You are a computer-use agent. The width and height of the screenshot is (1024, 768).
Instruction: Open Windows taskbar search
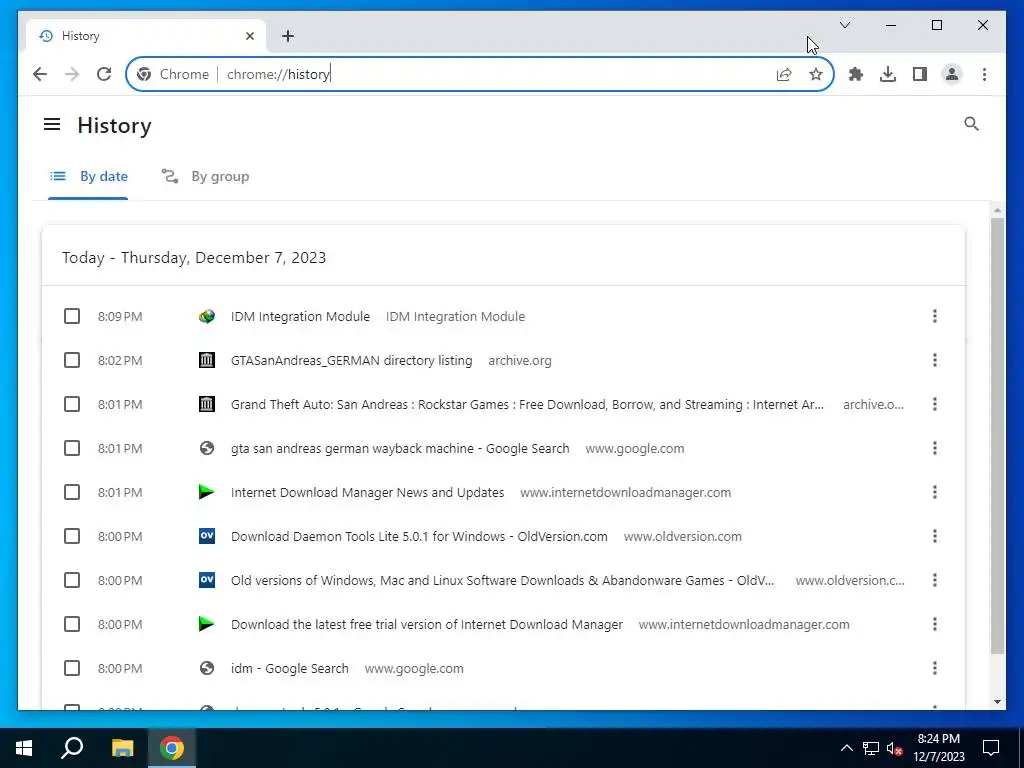point(72,748)
